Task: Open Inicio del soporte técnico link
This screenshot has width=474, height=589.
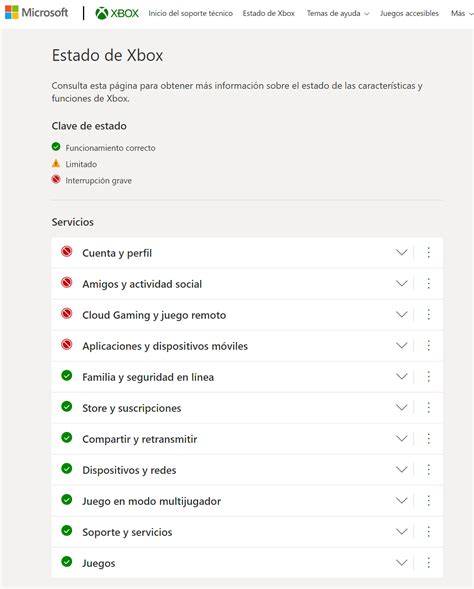Action: (190, 14)
